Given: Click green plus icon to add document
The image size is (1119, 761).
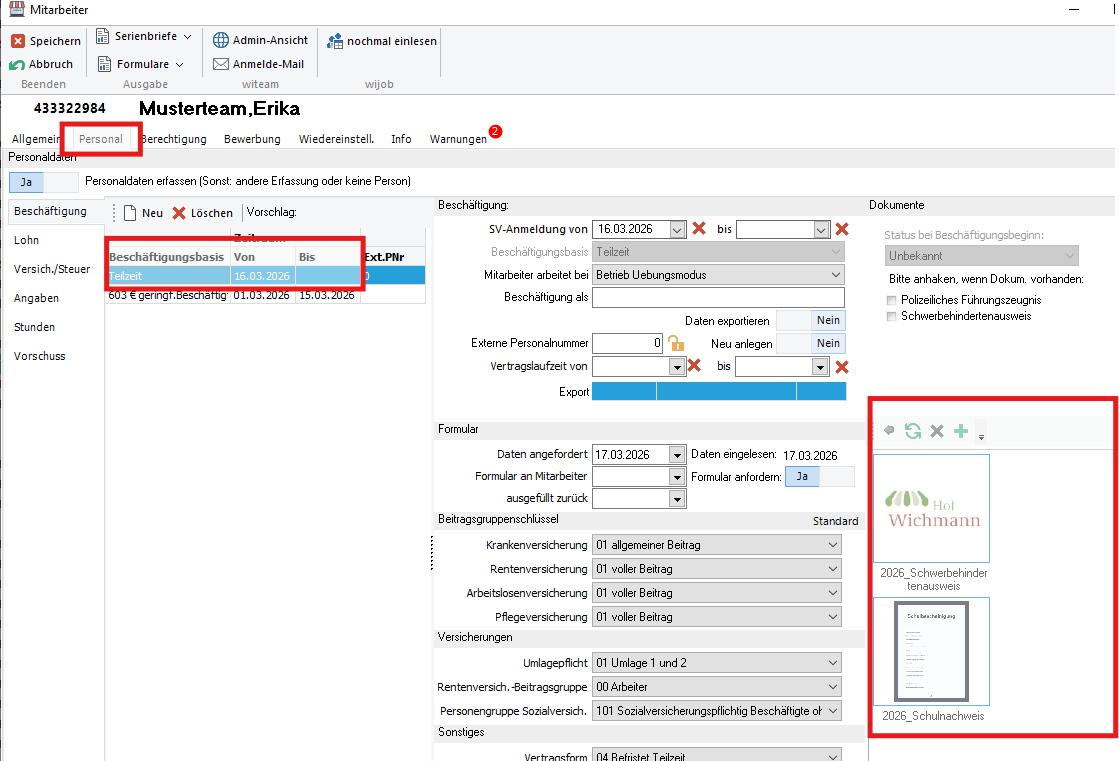Looking at the screenshot, I should coord(961,431).
